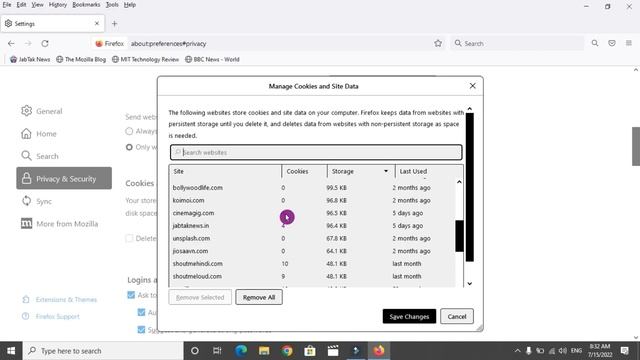
Task: Open Extensions & Themes link
Action: point(60,300)
